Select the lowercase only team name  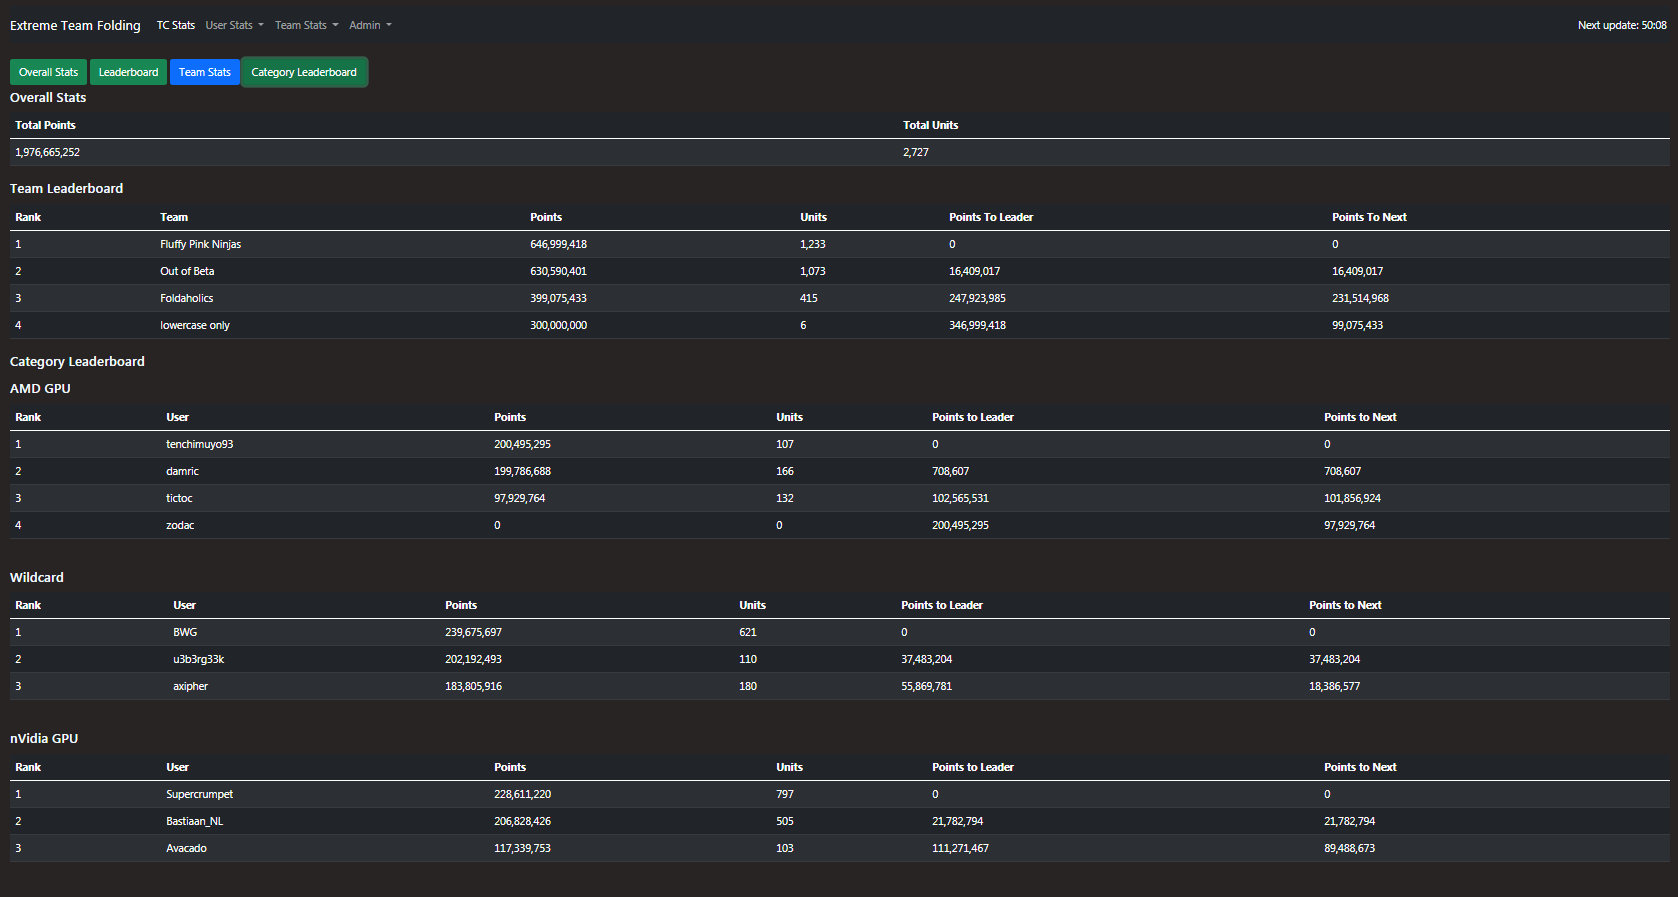click(x=195, y=325)
